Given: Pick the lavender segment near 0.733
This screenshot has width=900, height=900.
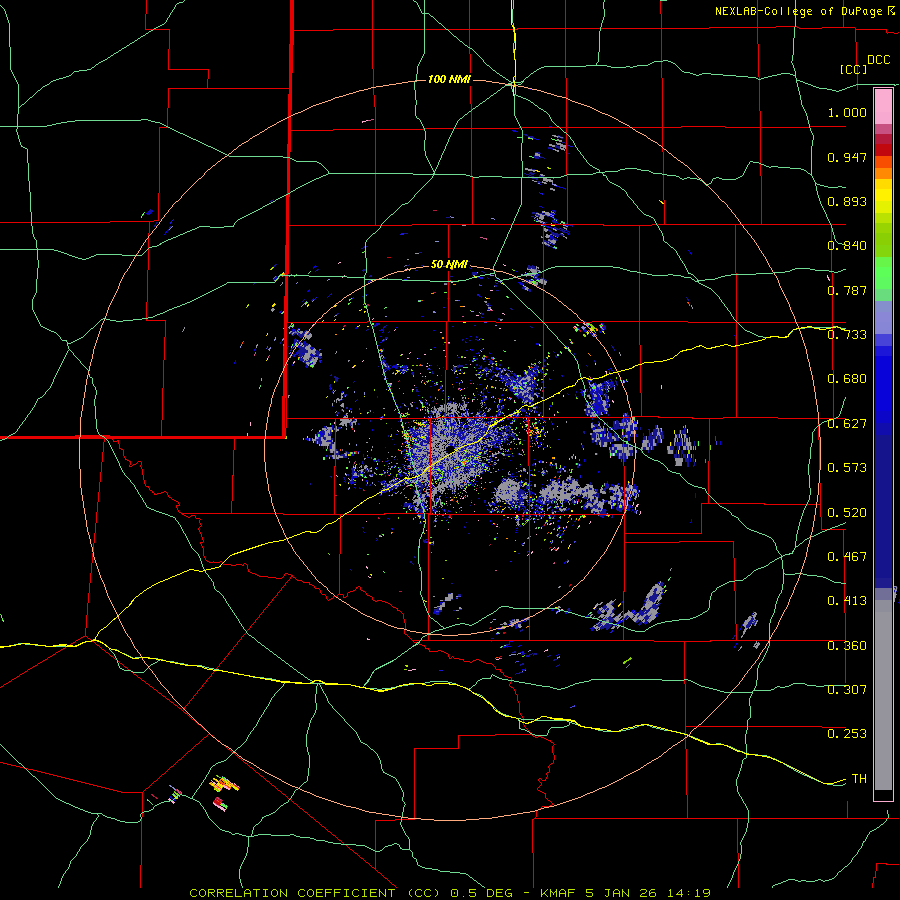Looking at the screenshot, I should click(883, 318).
